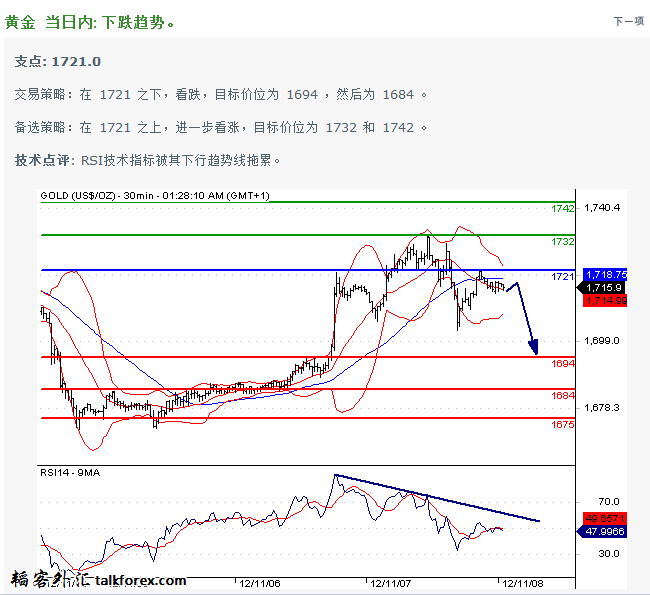Click the 12/11/06 date marker
This screenshot has width=650, height=595.
point(260,584)
